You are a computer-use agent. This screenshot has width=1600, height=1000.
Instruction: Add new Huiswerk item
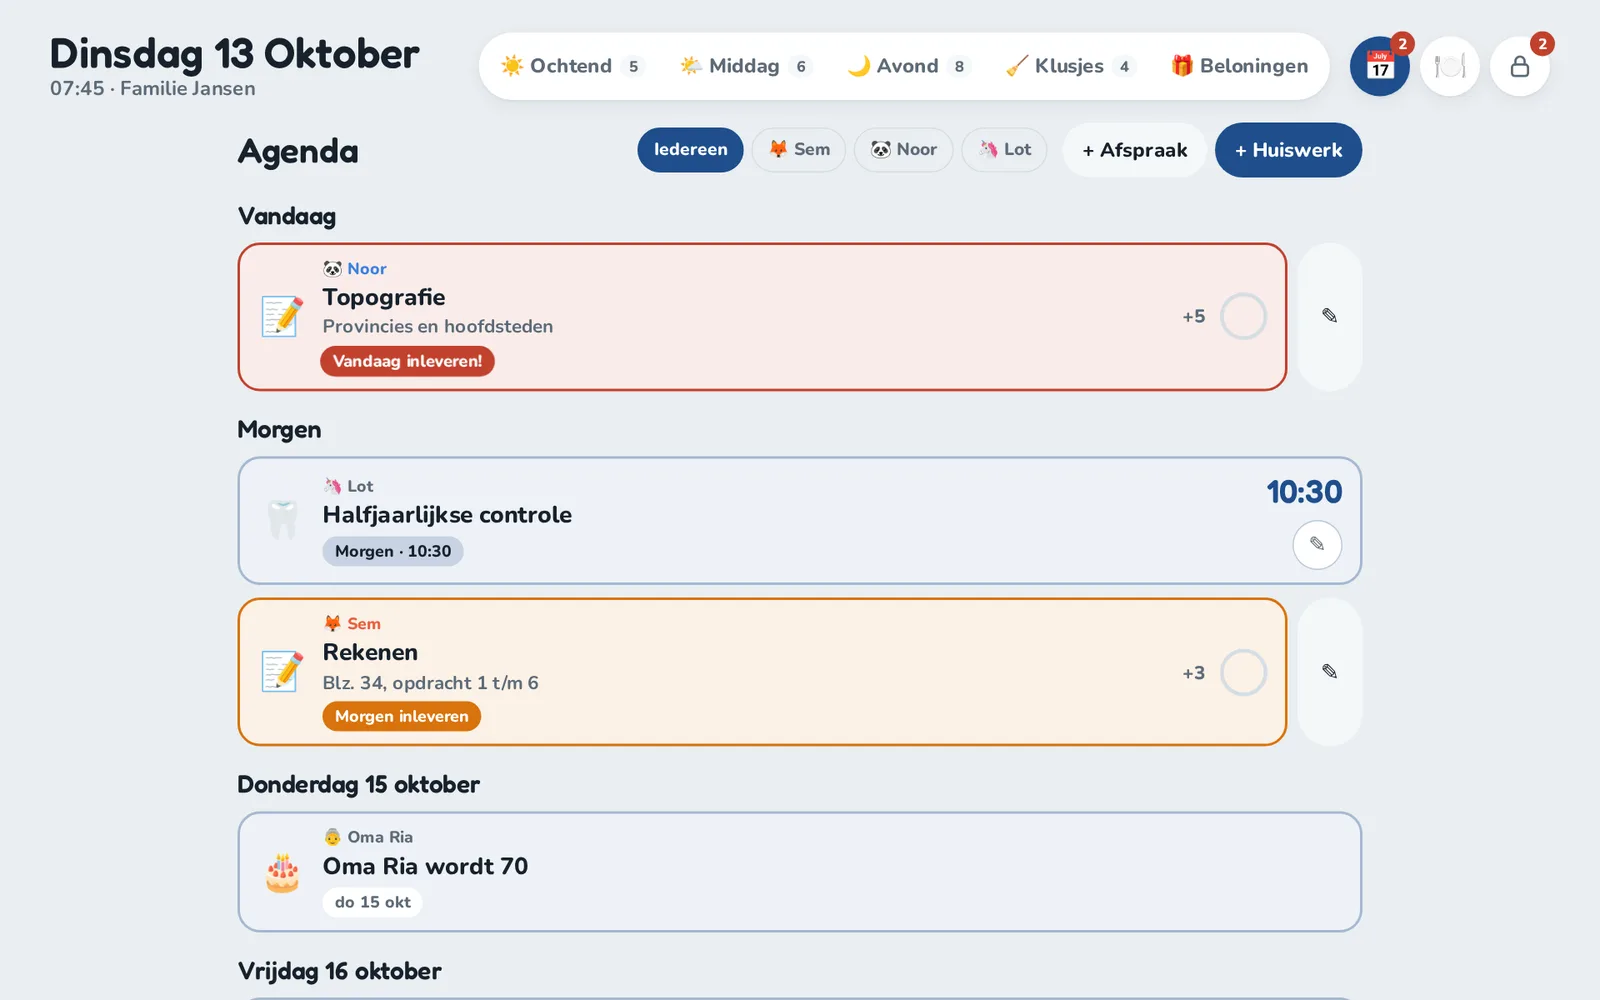click(x=1288, y=150)
